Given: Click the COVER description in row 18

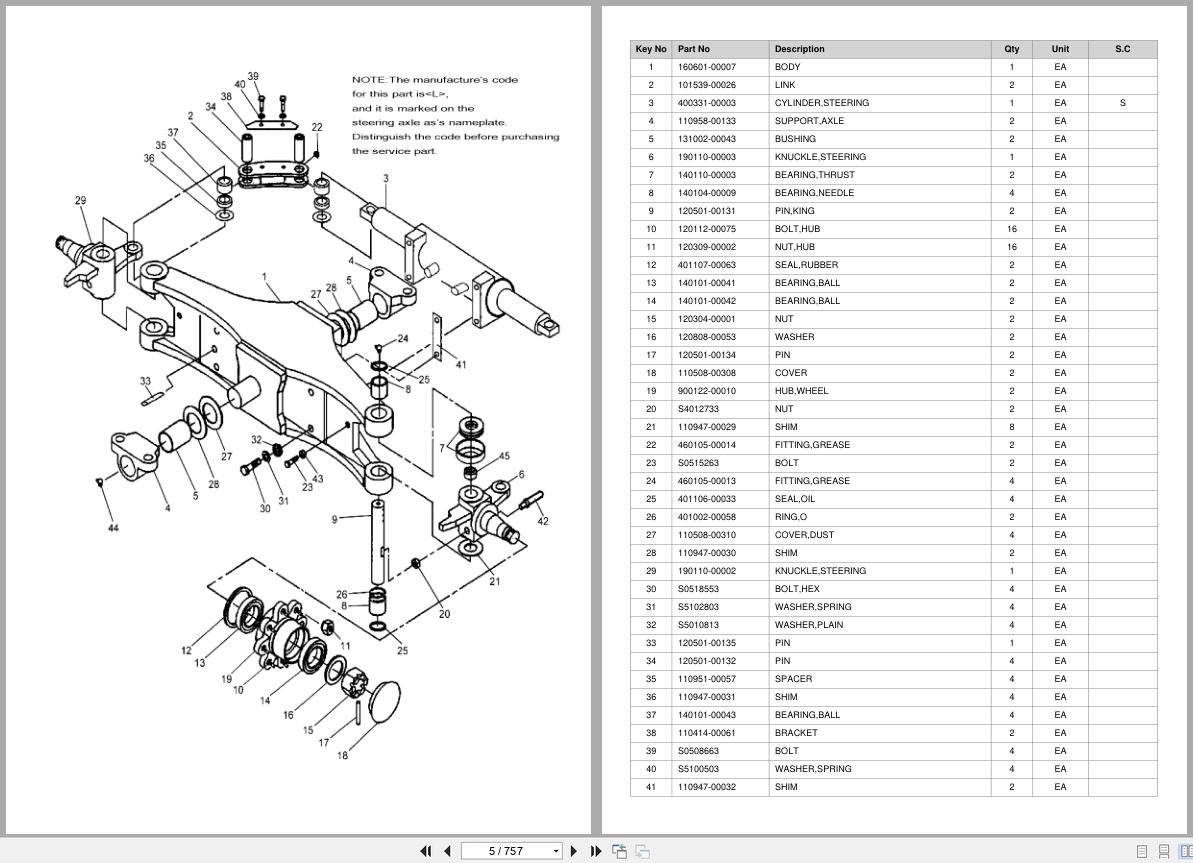Looking at the screenshot, I should 791,373.
